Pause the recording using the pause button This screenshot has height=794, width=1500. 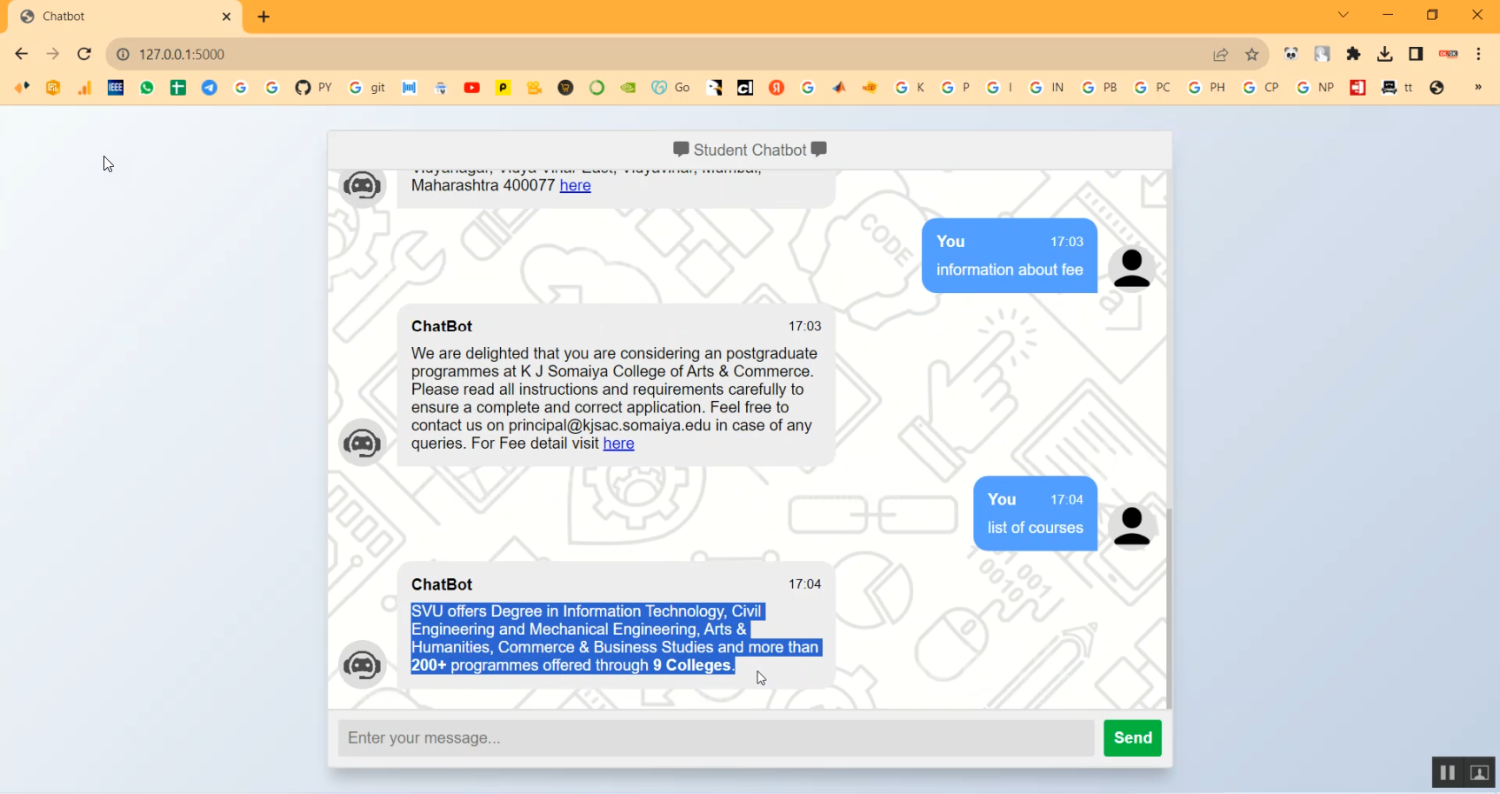(x=1447, y=772)
